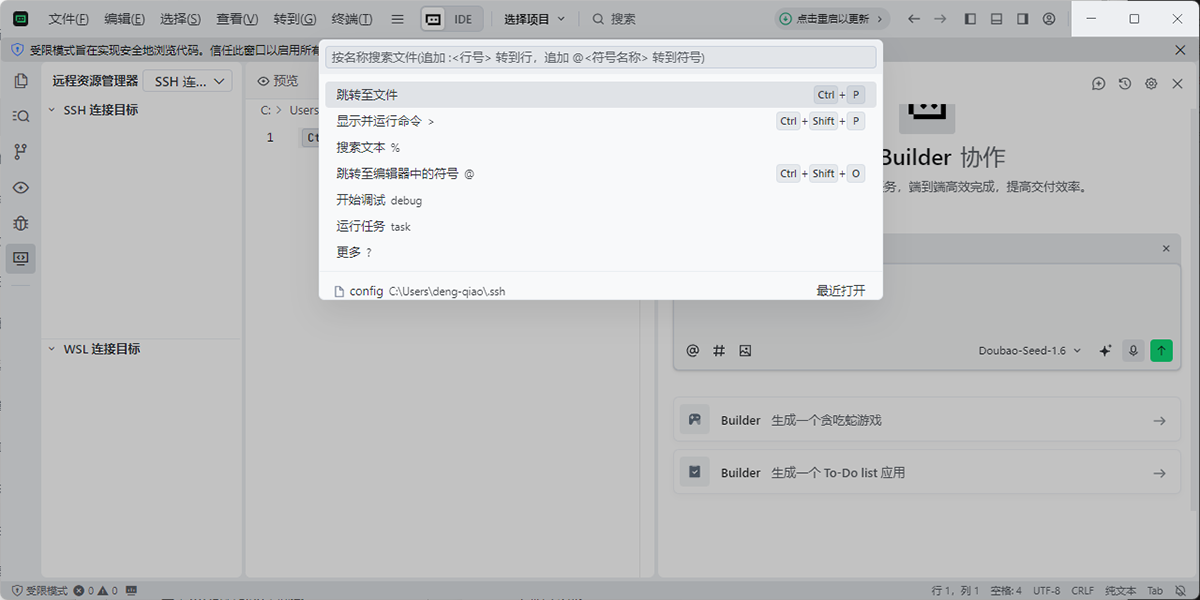
Task: Toggle the bottom panel layout
Action: [996, 19]
